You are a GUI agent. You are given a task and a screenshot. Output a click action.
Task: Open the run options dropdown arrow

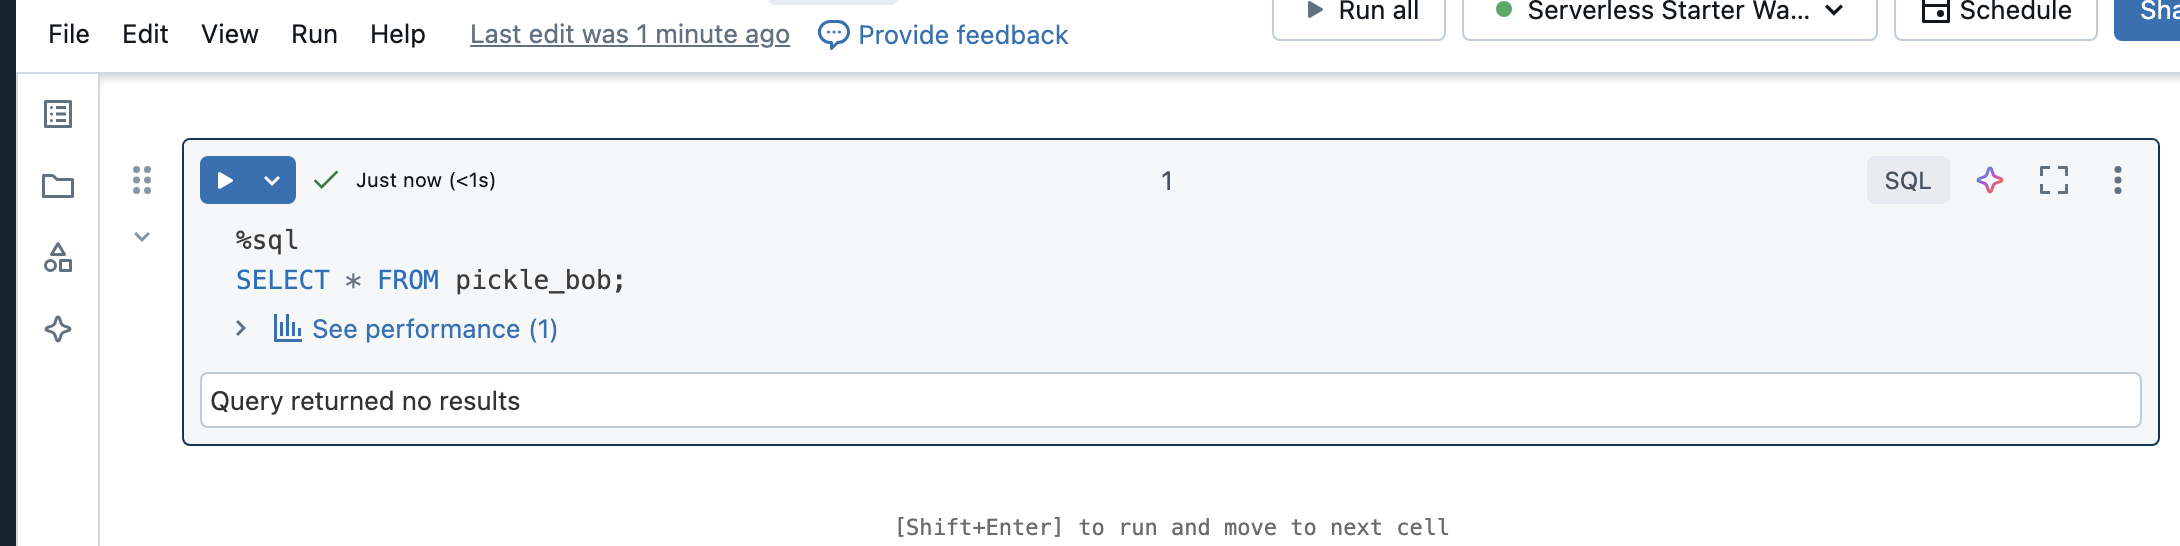[272, 180]
